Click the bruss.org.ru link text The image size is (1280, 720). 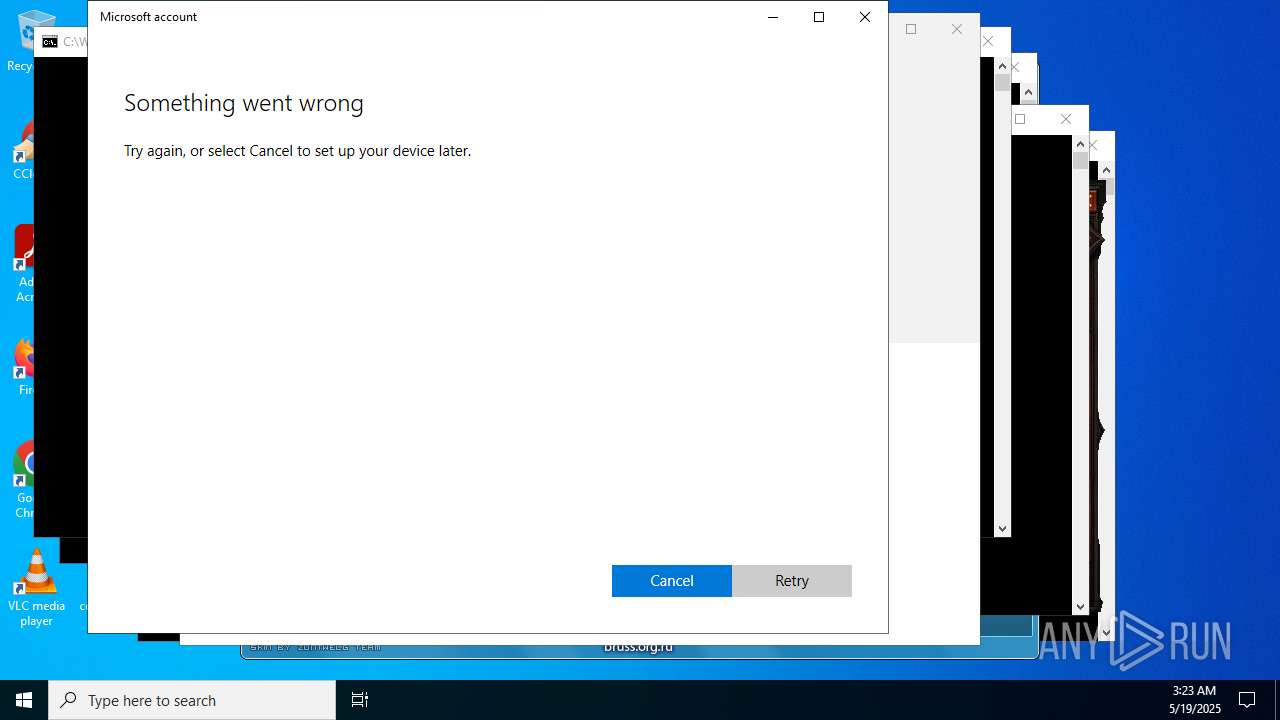[638, 646]
